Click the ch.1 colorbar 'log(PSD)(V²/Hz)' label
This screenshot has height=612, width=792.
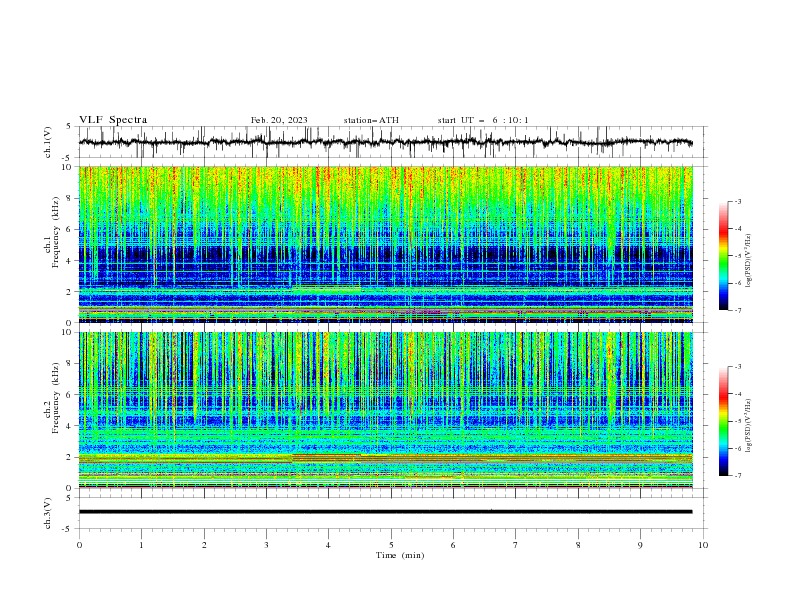click(749, 261)
